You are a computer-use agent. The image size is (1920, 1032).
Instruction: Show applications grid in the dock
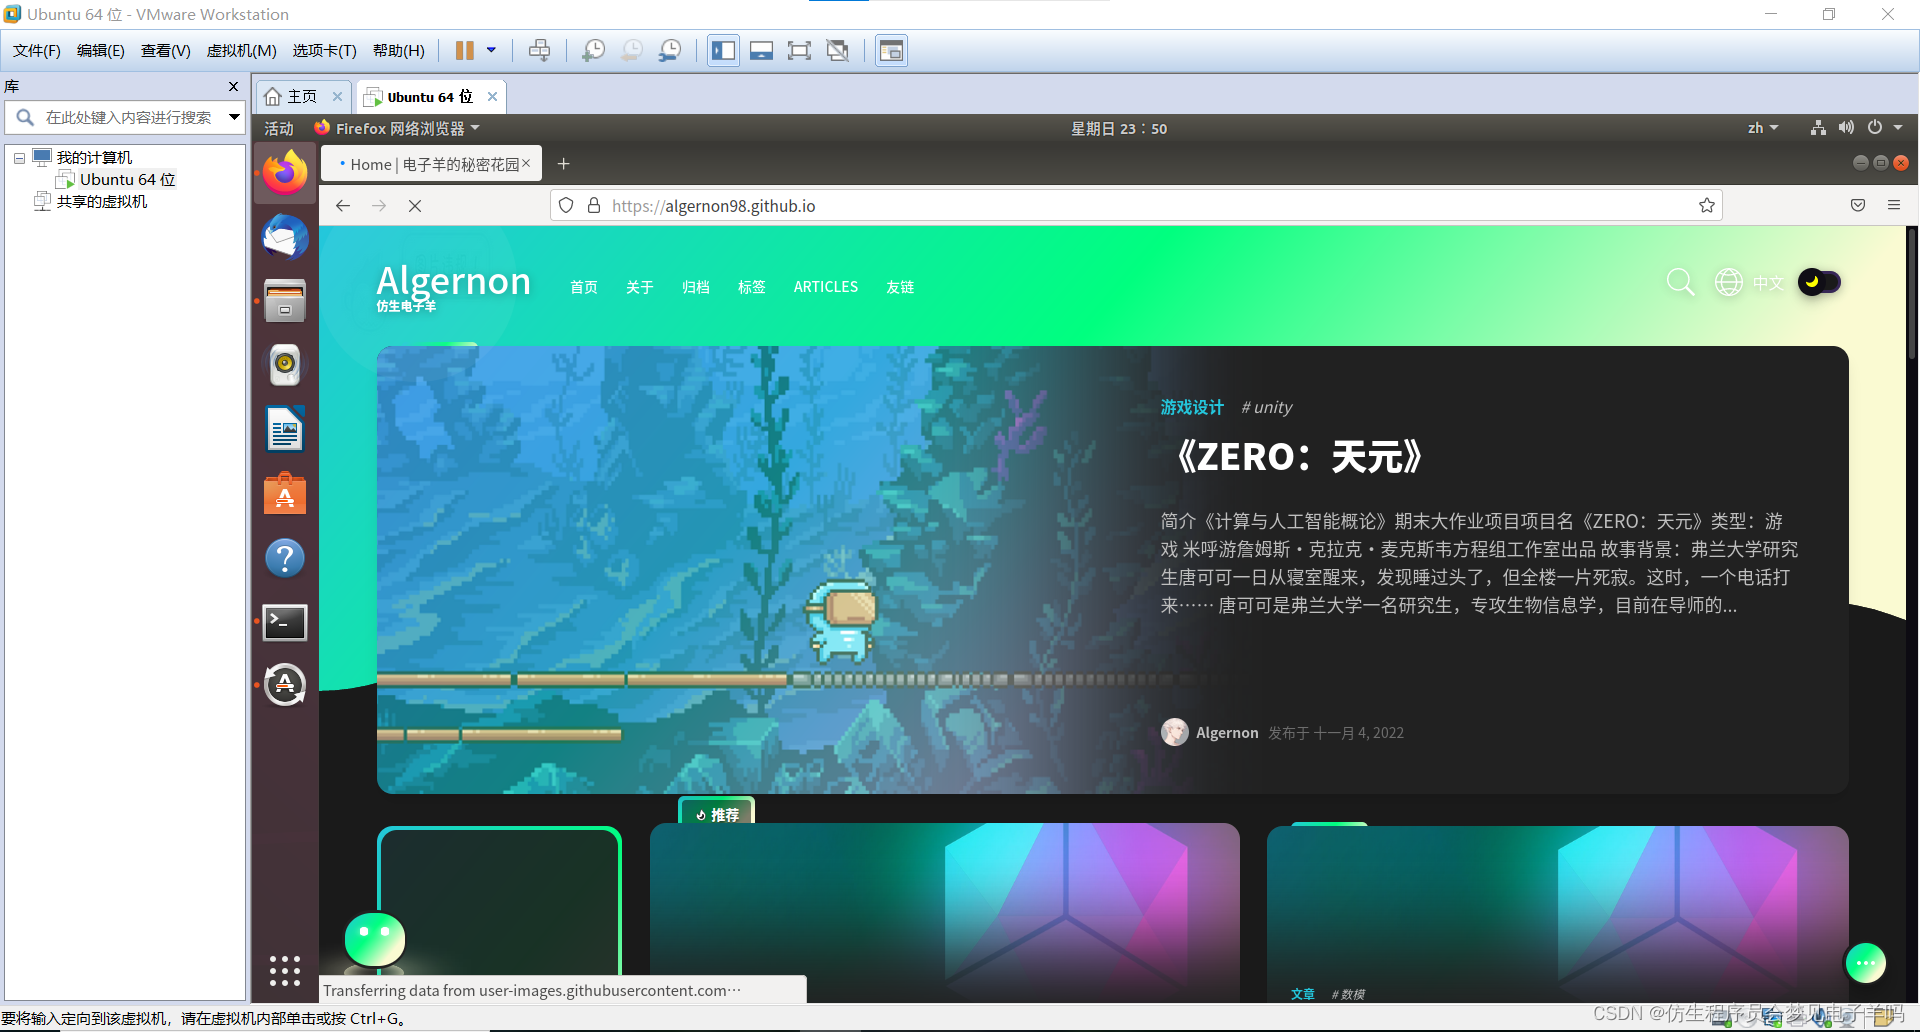(x=285, y=970)
